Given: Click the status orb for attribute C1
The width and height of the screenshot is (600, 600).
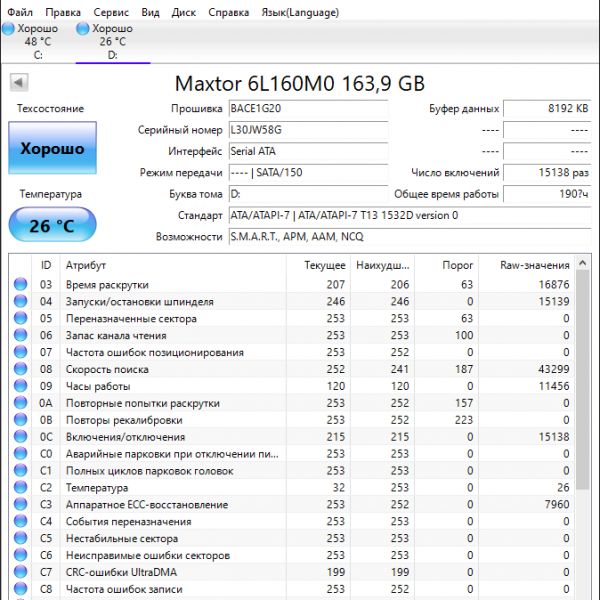Looking at the screenshot, I should (21, 470).
